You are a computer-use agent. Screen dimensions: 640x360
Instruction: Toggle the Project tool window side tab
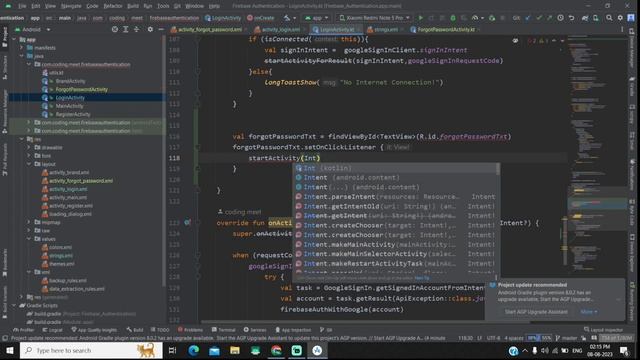tap(4, 38)
